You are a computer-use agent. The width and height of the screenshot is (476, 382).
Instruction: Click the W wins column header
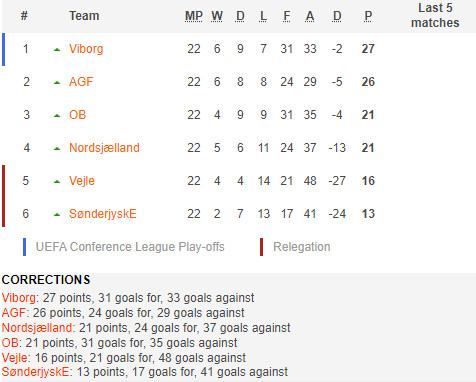coord(217,16)
